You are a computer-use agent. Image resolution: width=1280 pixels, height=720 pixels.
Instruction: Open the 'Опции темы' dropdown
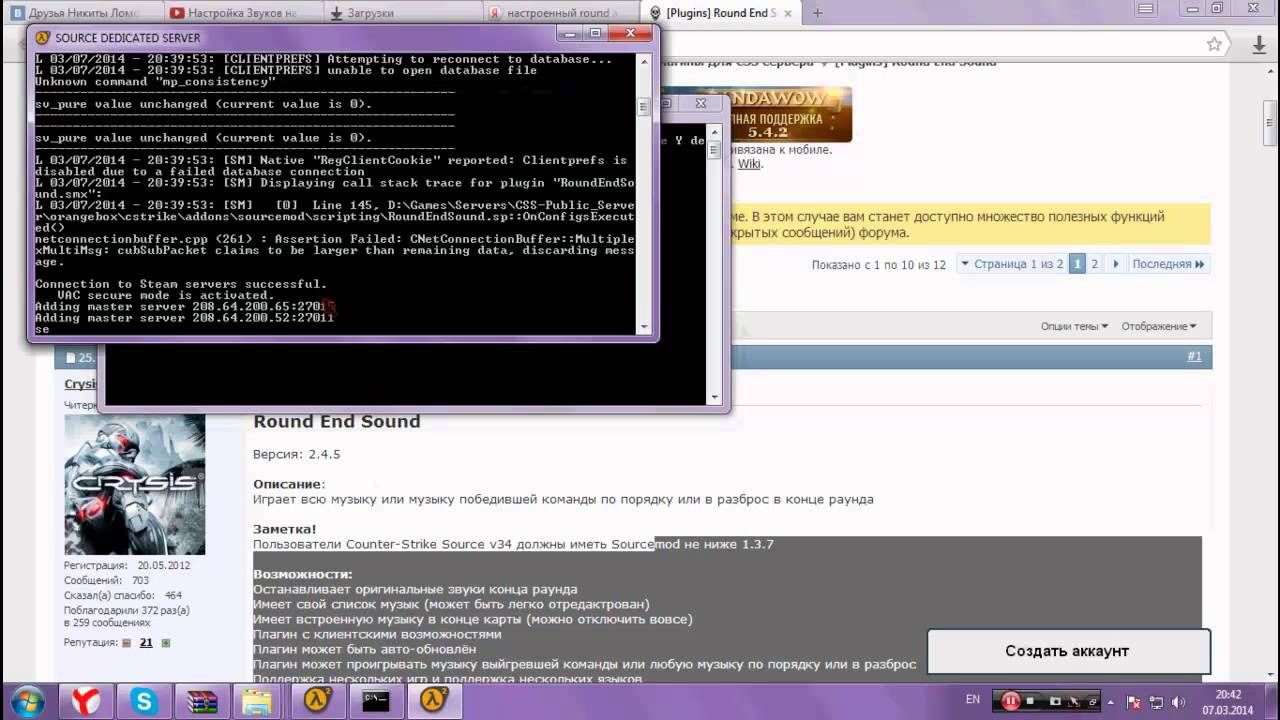click(x=1074, y=326)
